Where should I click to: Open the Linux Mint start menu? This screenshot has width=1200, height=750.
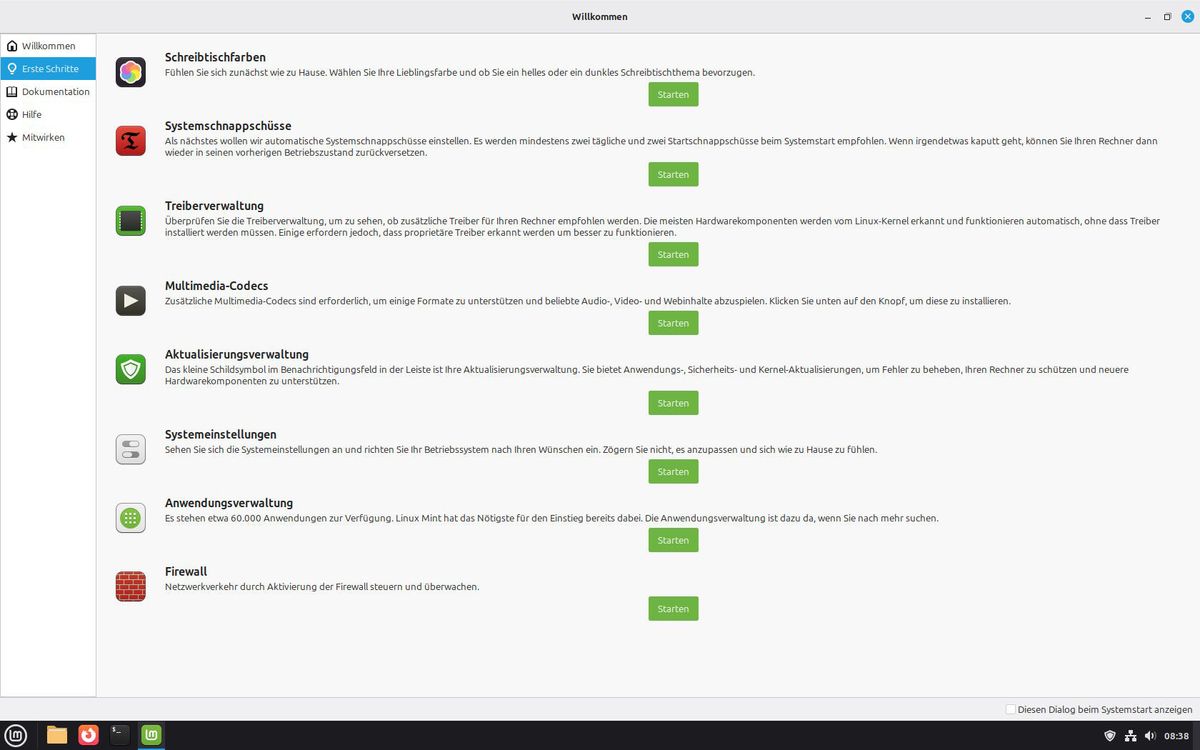pyautogui.click(x=17, y=735)
